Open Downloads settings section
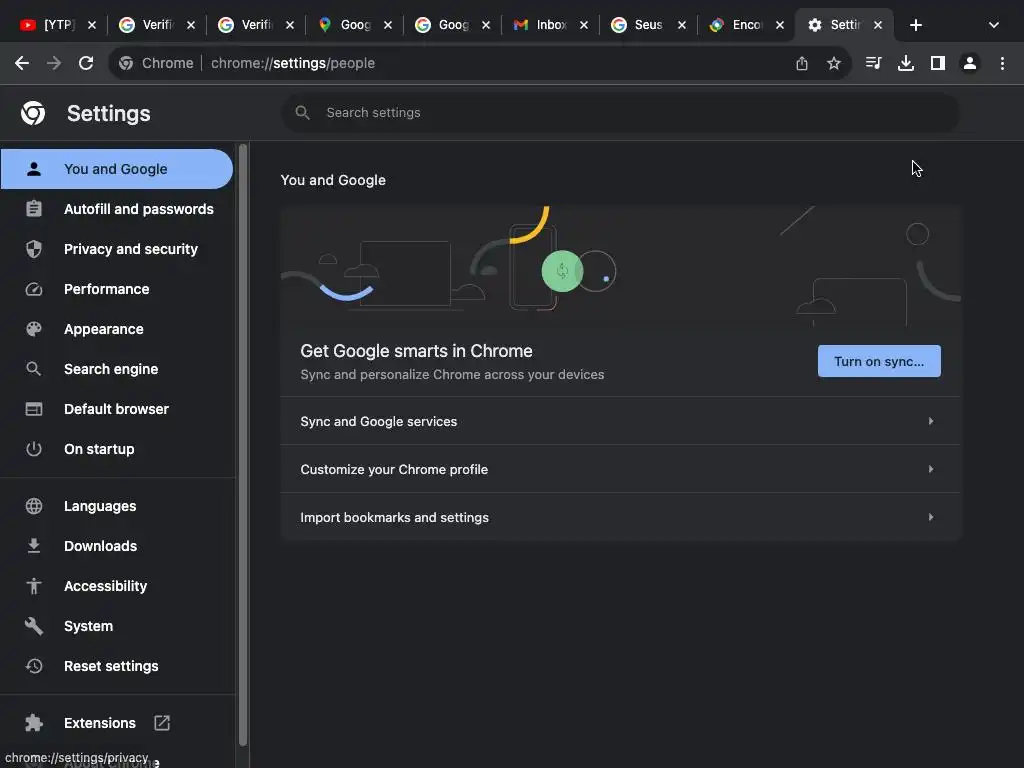This screenshot has width=1024, height=768. tap(116, 546)
